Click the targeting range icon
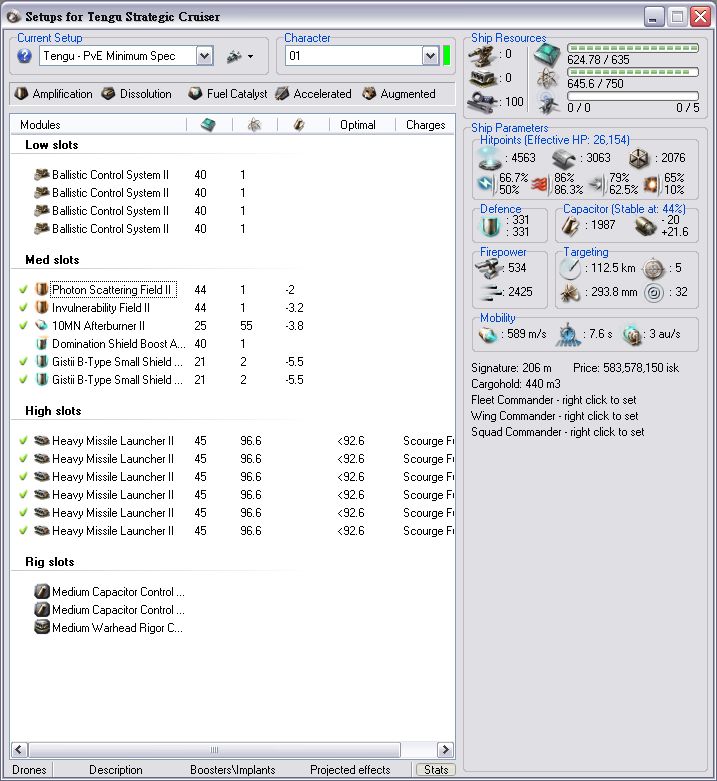Screen dimensions: 717x781 click(570, 269)
